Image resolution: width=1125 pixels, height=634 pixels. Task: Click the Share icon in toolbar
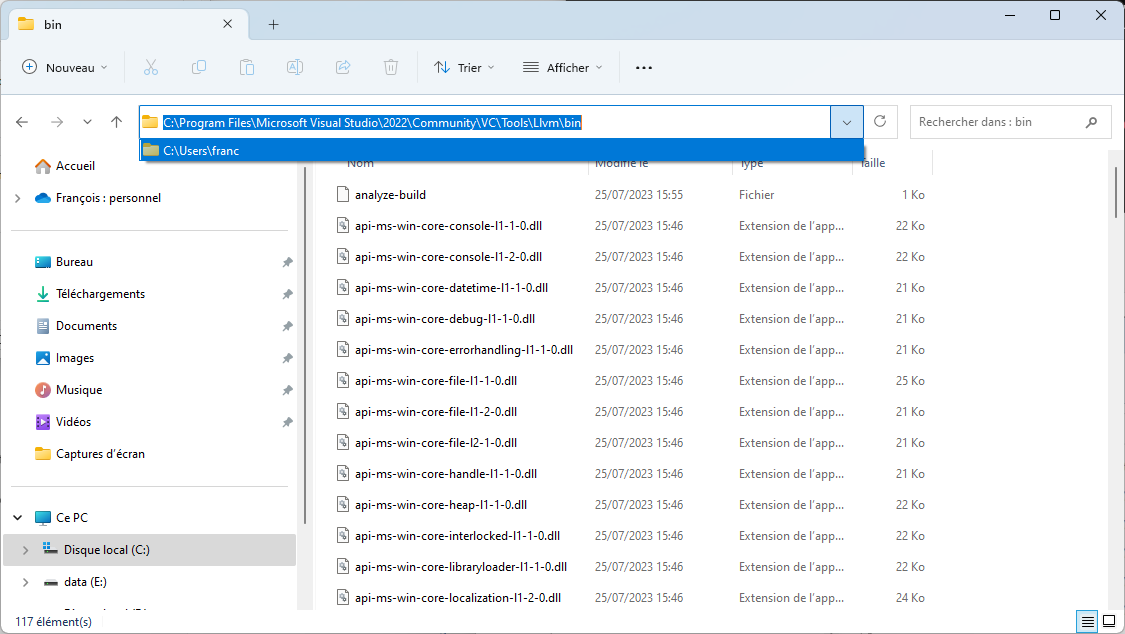[x=343, y=67]
